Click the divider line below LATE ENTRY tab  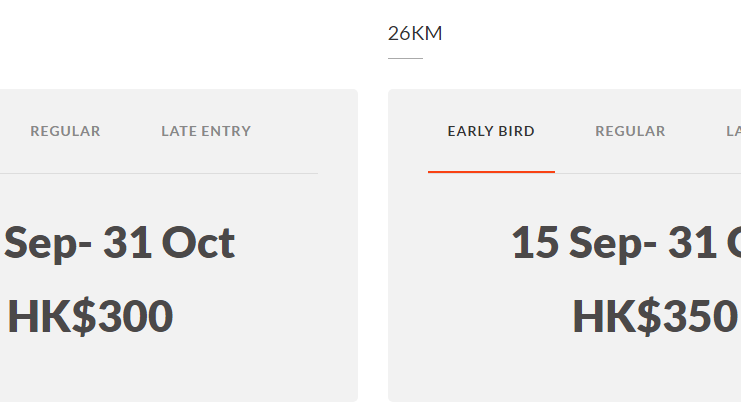(206, 173)
